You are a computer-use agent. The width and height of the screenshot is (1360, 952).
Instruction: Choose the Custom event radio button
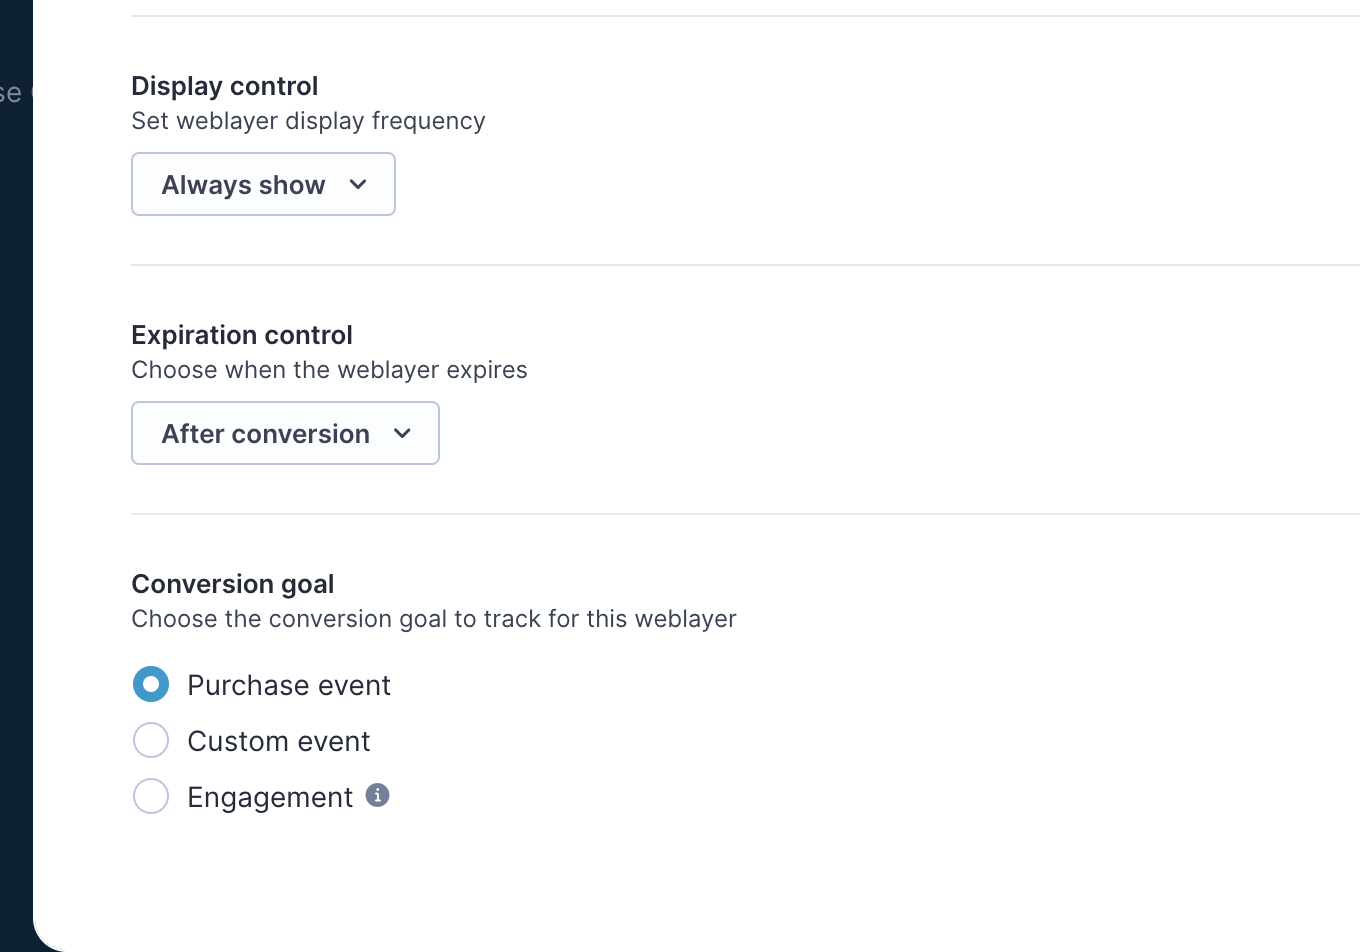[x=151, y=741]
